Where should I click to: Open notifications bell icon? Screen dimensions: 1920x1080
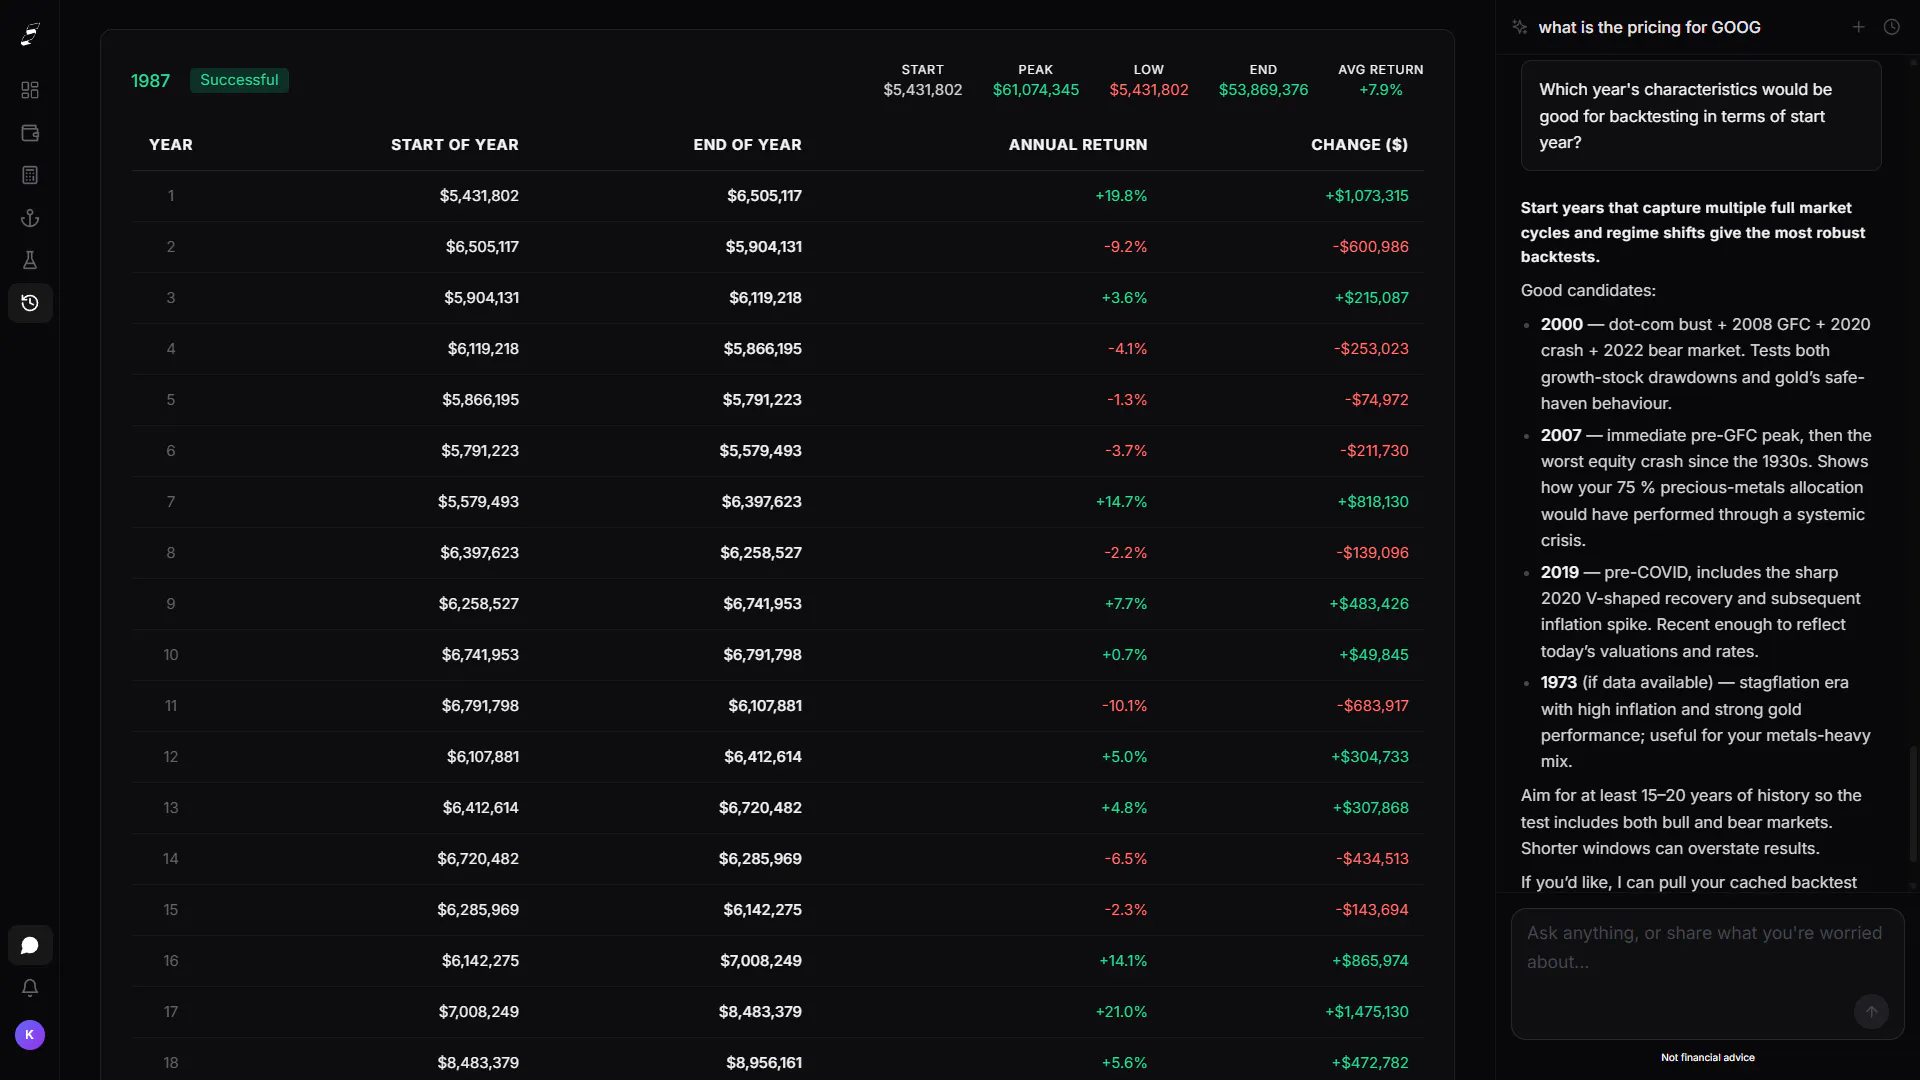30,988
